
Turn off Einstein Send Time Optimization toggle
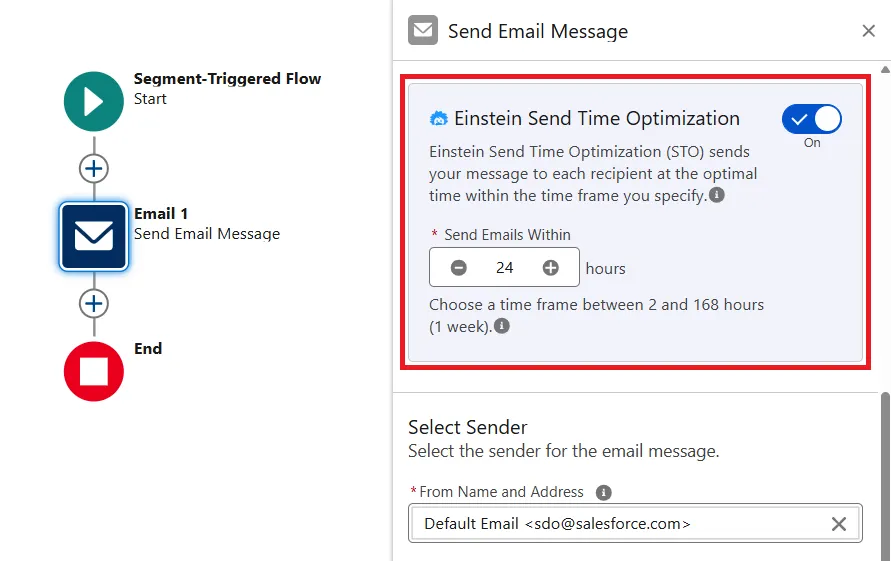click(811, 120)
